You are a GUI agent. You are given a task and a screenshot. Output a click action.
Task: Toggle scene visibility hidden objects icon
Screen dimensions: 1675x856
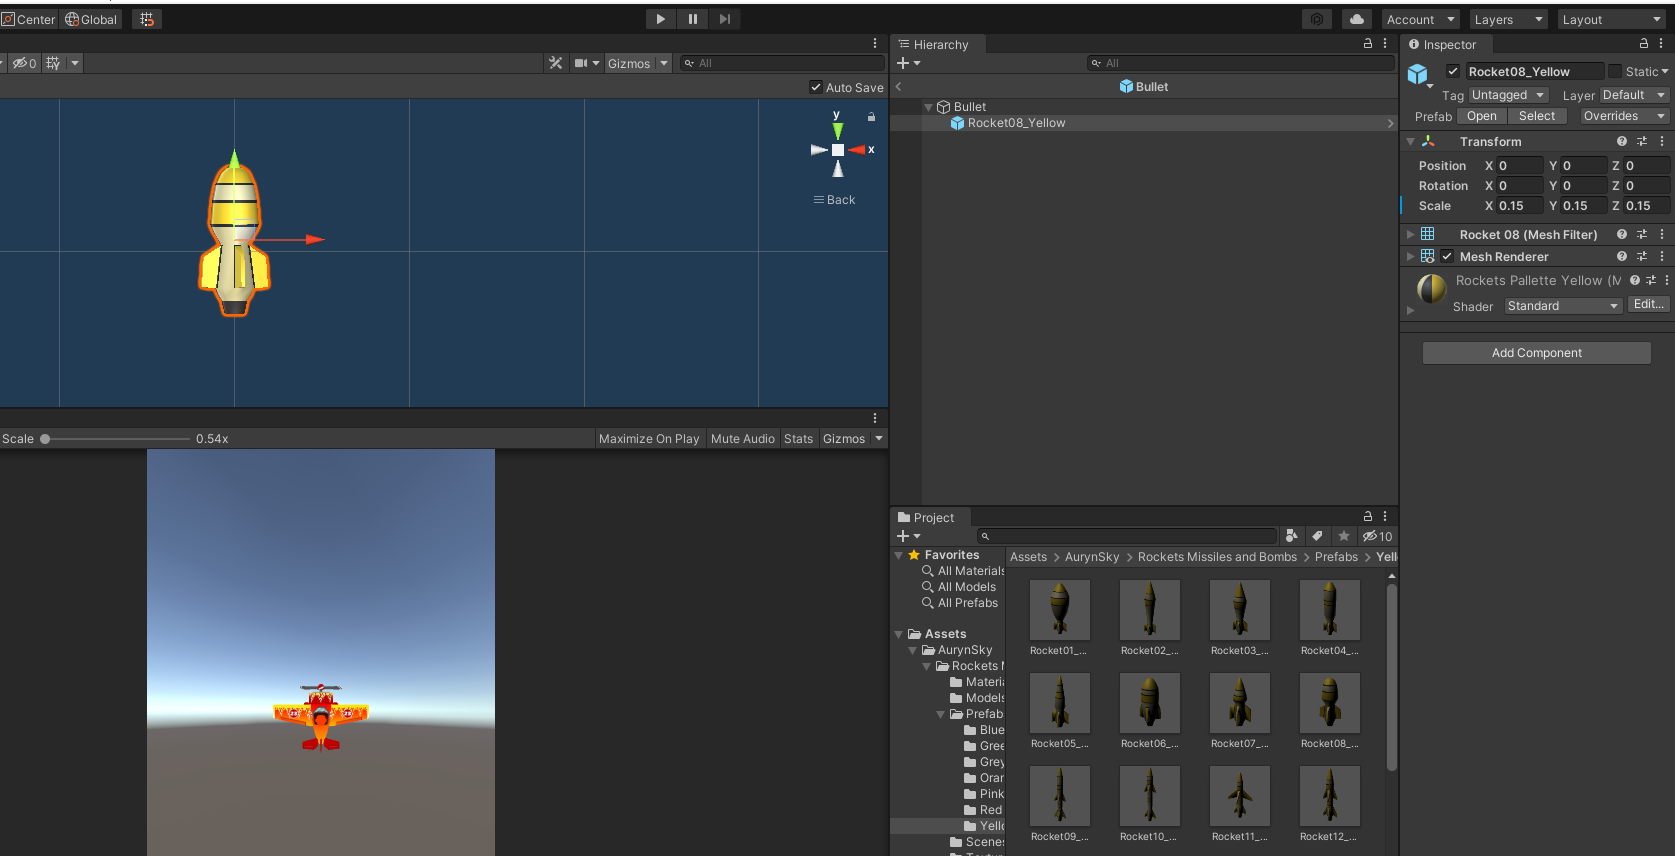click(x=24, y=63)
